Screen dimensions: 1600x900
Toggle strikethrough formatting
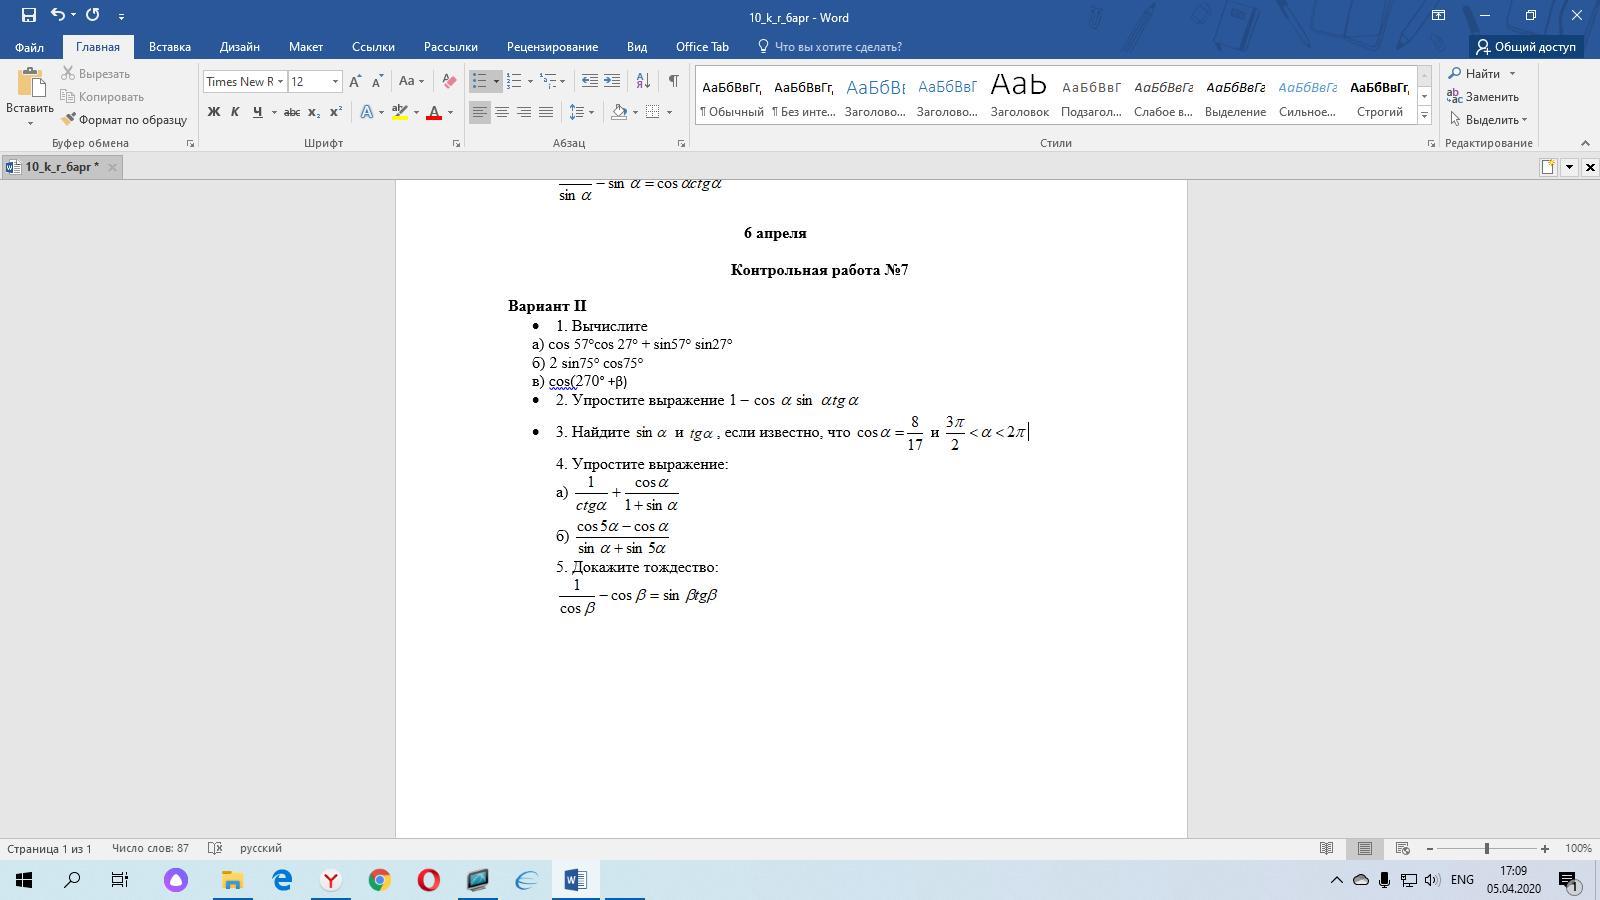click(292, 112)
